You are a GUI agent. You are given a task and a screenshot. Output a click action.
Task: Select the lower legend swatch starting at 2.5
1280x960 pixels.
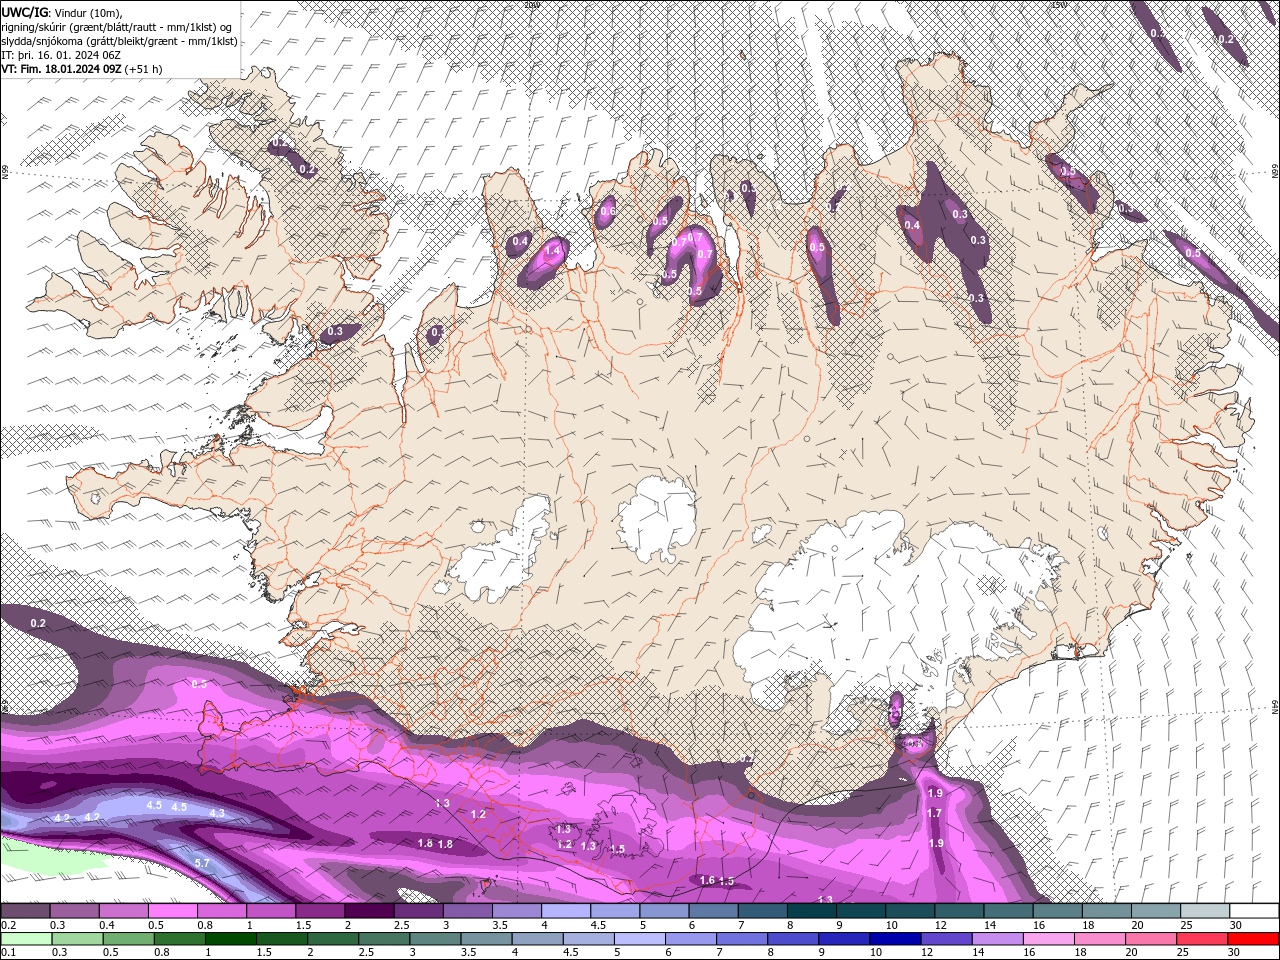pyautogui.click(x=384, y=938)
